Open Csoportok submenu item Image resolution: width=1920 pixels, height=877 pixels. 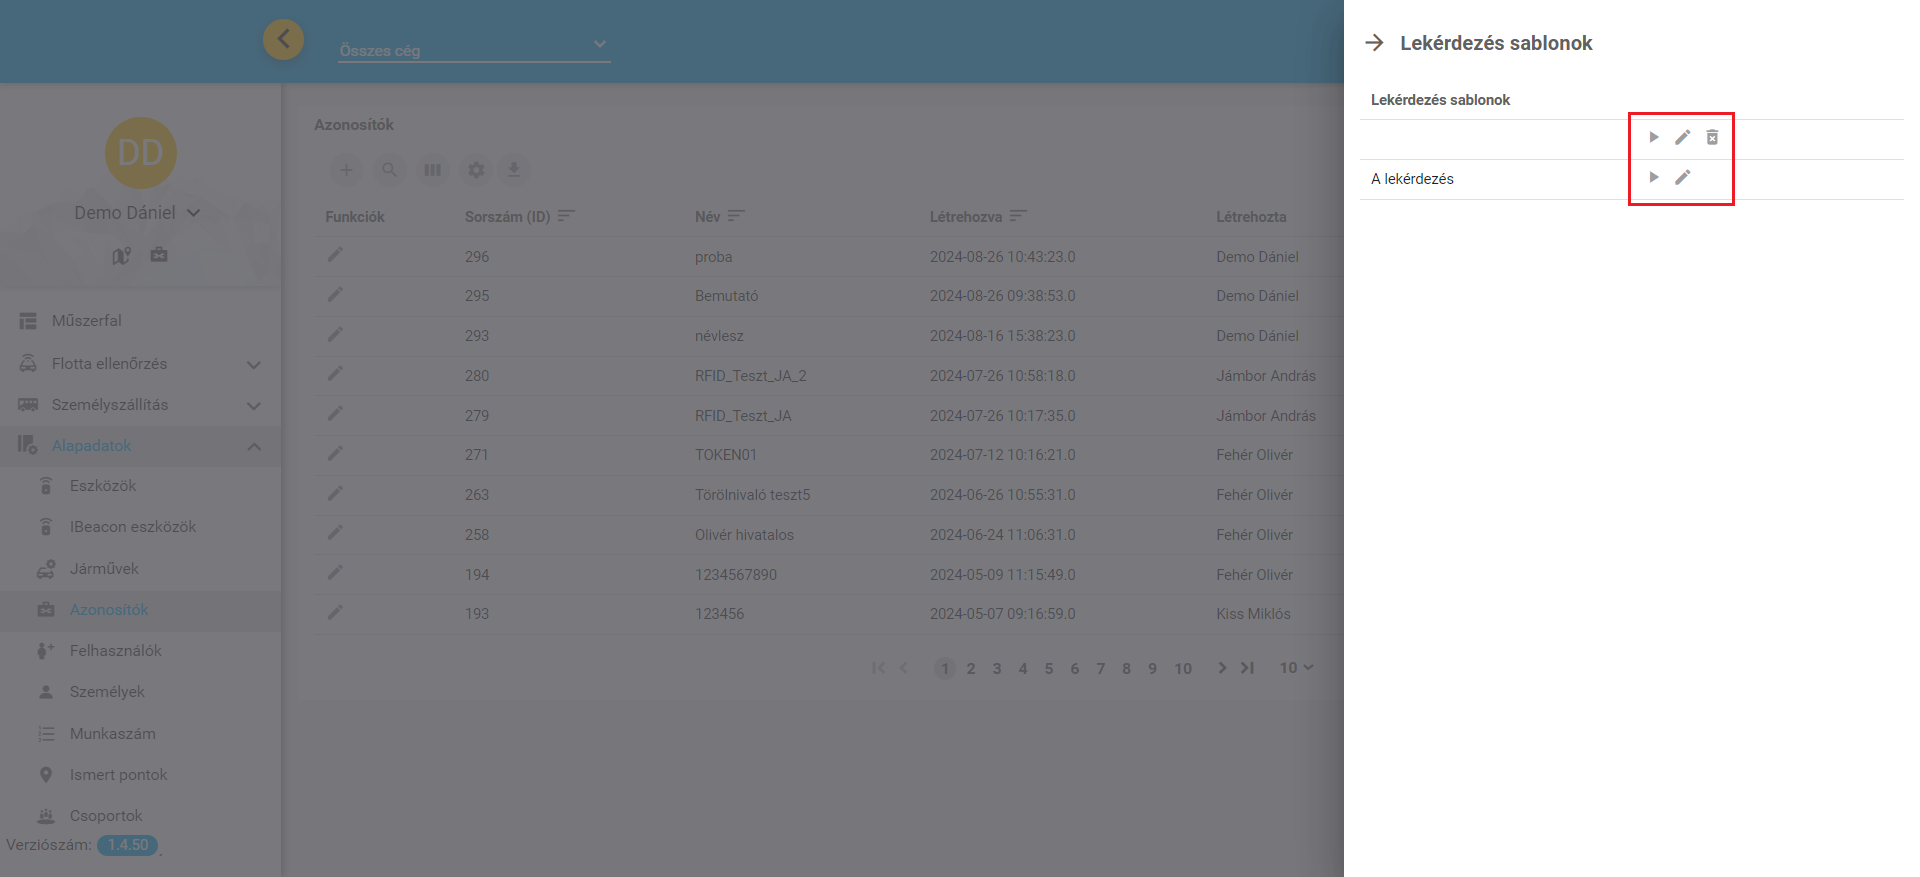tap(140, 816)
